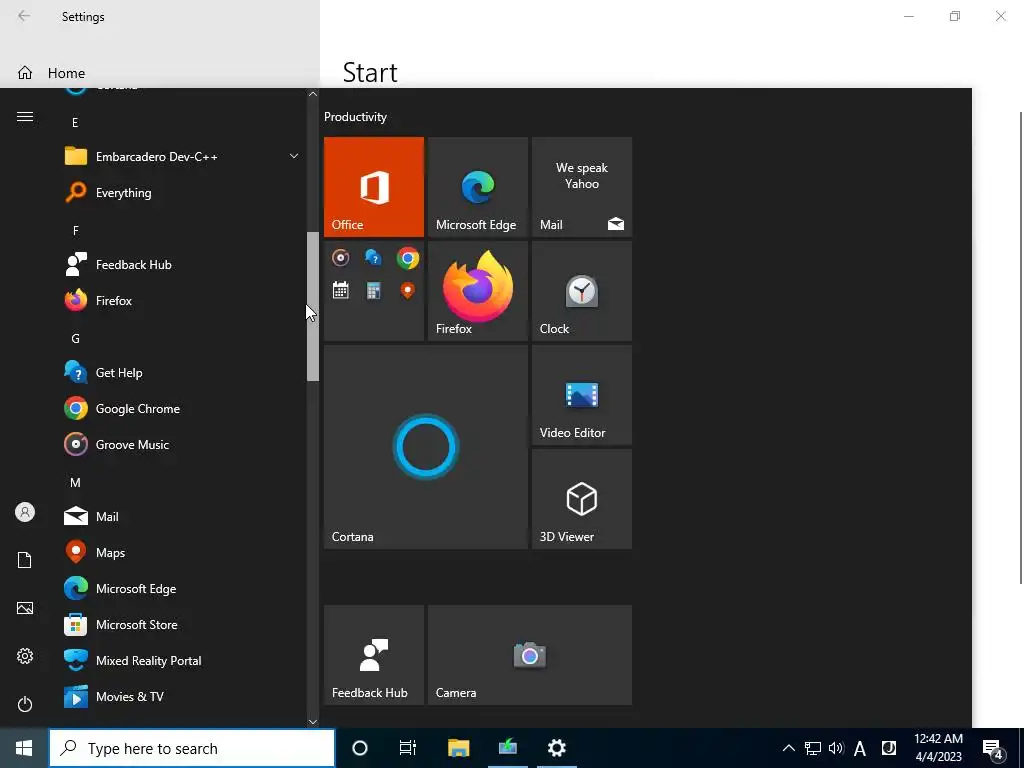
Task: Open the 3D Viewer tile
Action: (x=581, y=499)
